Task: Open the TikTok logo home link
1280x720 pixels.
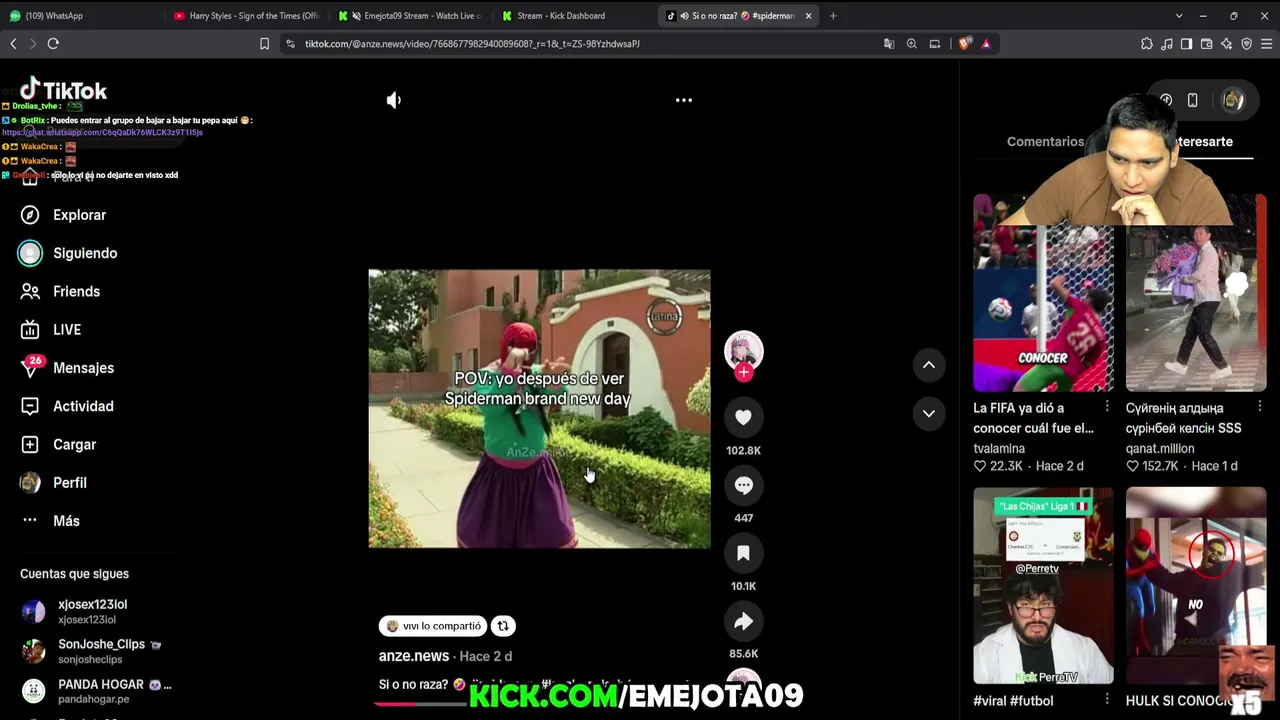Action: [x=63, y=90]
